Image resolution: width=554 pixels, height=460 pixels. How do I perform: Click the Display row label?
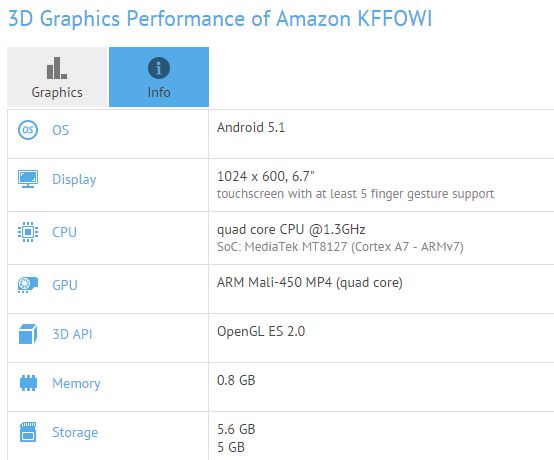point(74,179)
